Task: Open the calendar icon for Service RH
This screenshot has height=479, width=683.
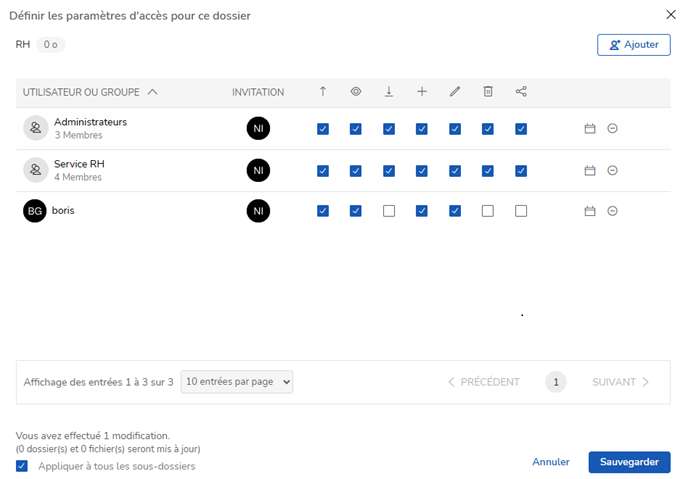Action: [590, 170]
